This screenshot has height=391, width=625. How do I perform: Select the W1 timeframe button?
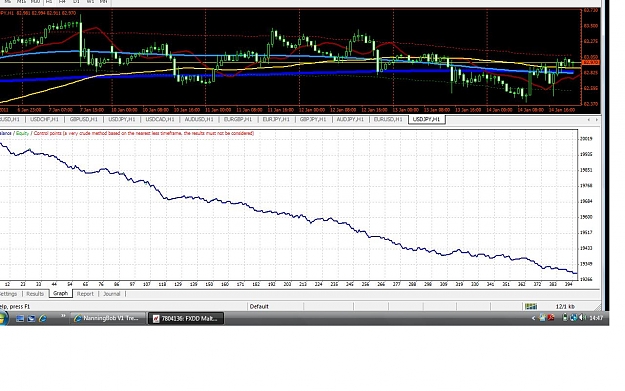pos(90,2)
